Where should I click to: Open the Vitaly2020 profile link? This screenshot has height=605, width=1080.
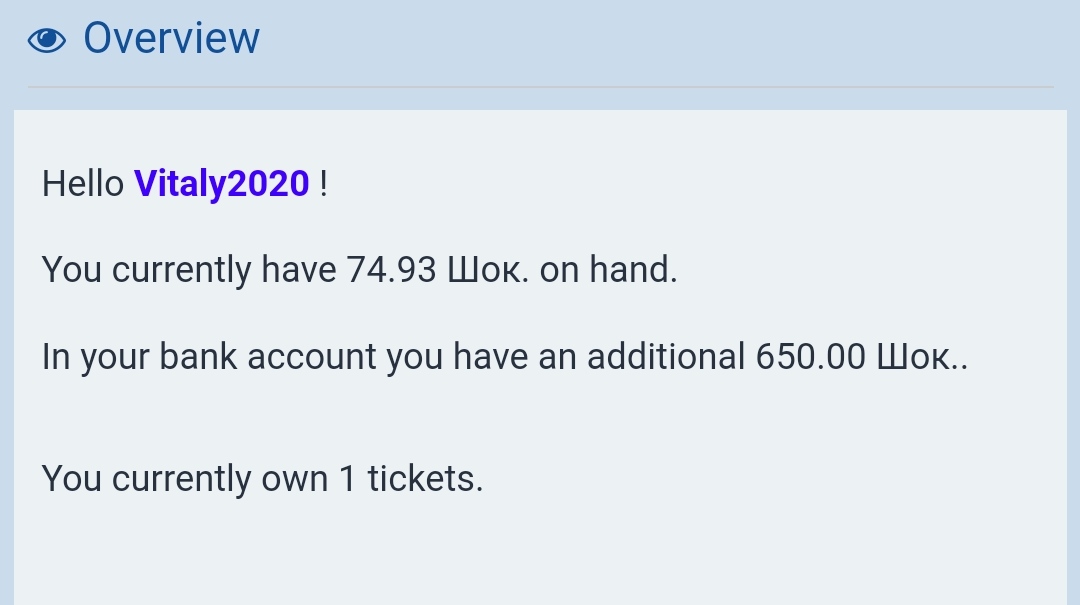click(x=221, y=185)
